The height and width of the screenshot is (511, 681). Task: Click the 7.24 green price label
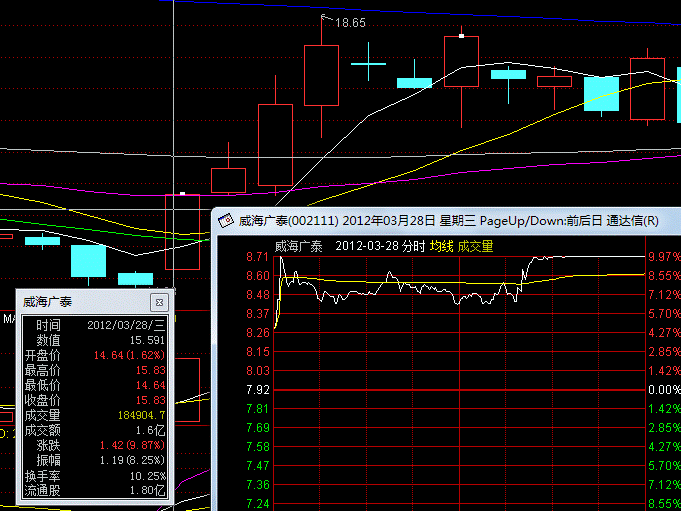tap(258, 504)
